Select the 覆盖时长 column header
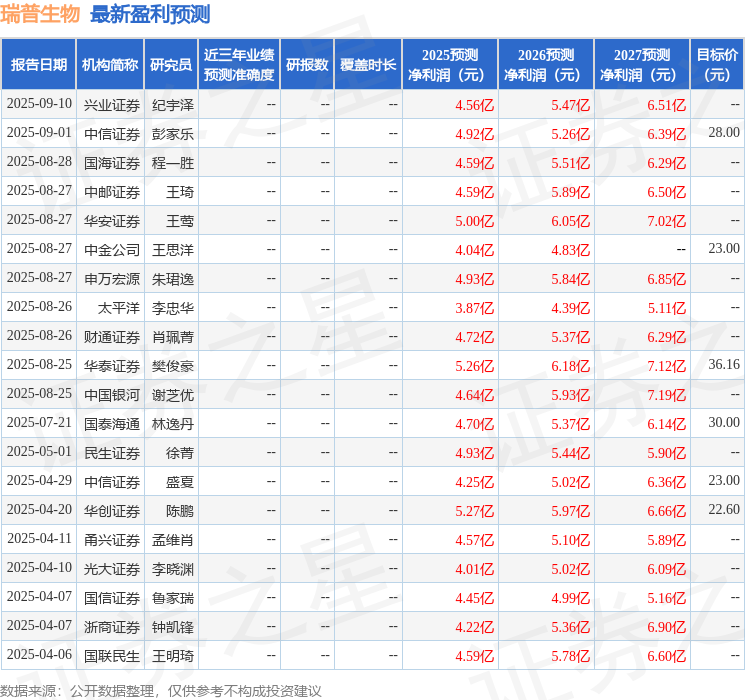745x700 pixels. coord(368,65)
